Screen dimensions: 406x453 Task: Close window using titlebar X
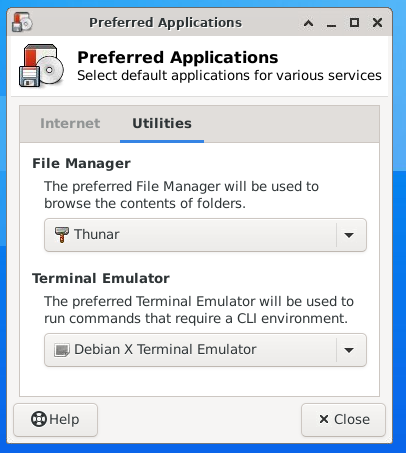click(377, 23)
